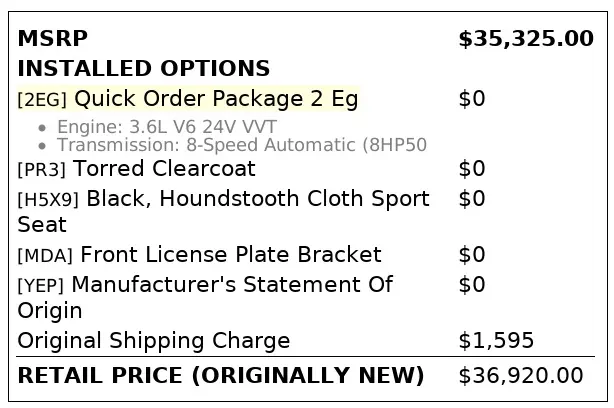Click the INSTALLED OPTIONS heading
The height and width of the screenshot is (408, 614).
pyautogui.click(x=144, y=69)
